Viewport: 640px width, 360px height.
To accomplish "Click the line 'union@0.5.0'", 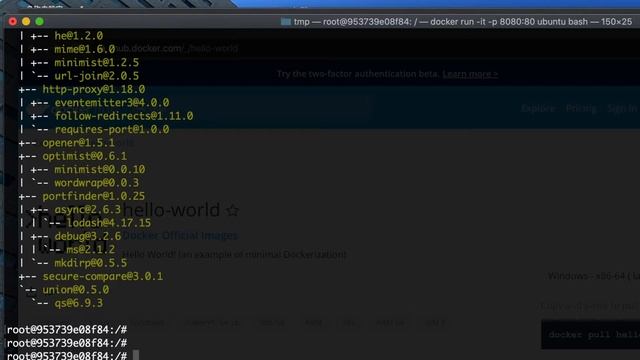I will (76, 290).
